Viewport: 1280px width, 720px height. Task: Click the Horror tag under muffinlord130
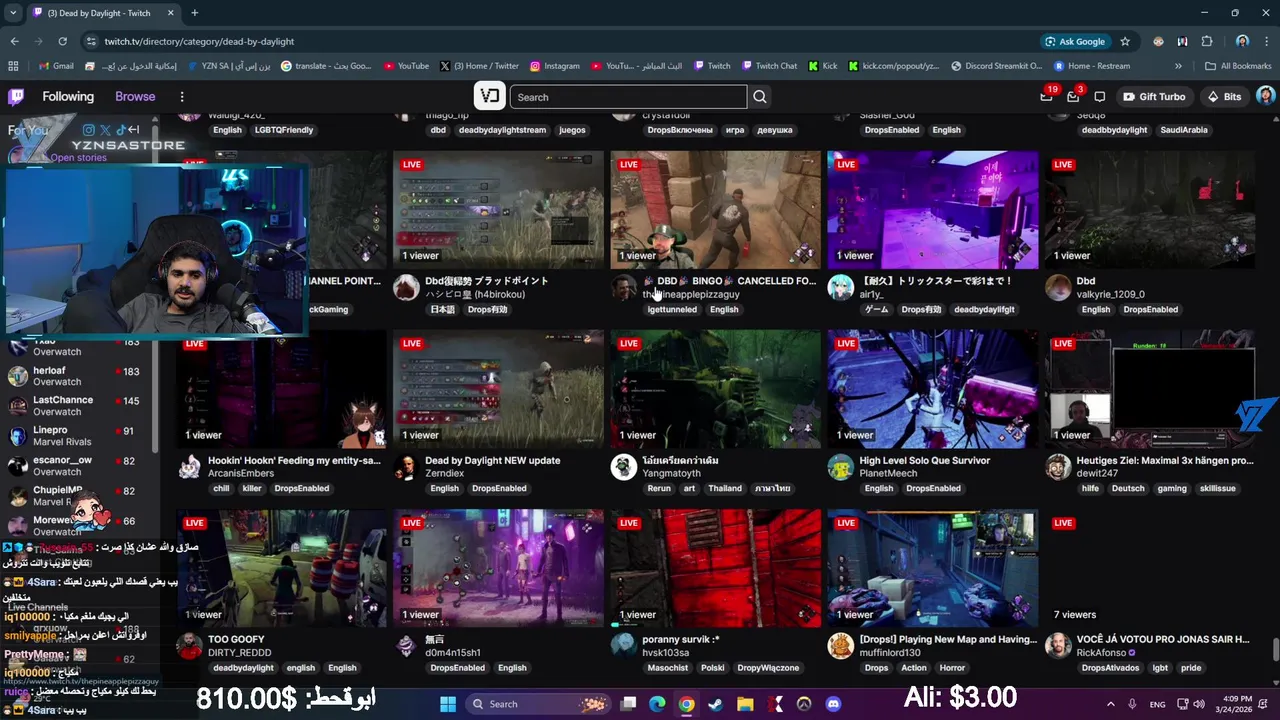click(x=952, y=668)
